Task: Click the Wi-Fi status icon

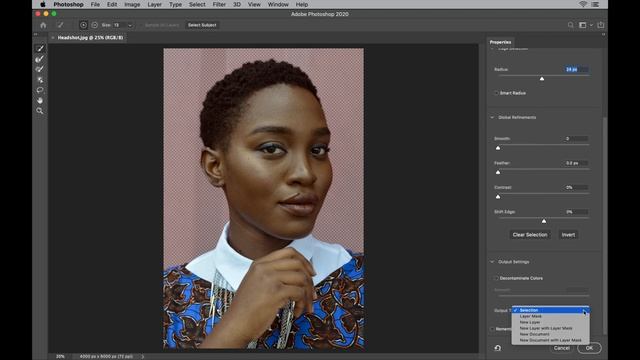Action: click(x=583, y=4)
